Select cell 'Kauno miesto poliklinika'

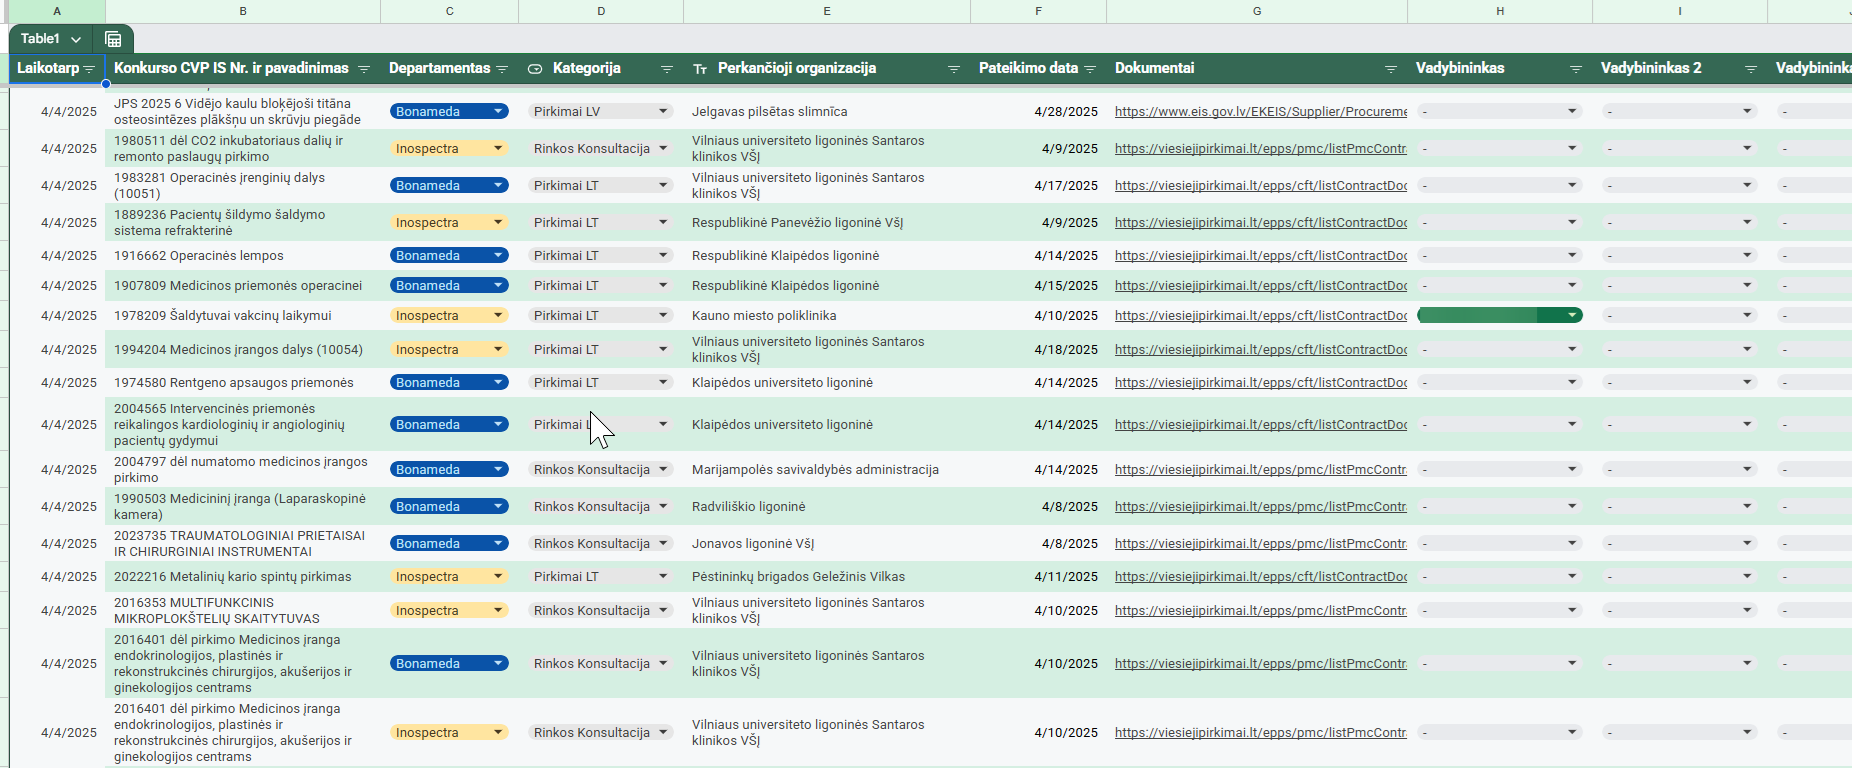coord(827,315)
